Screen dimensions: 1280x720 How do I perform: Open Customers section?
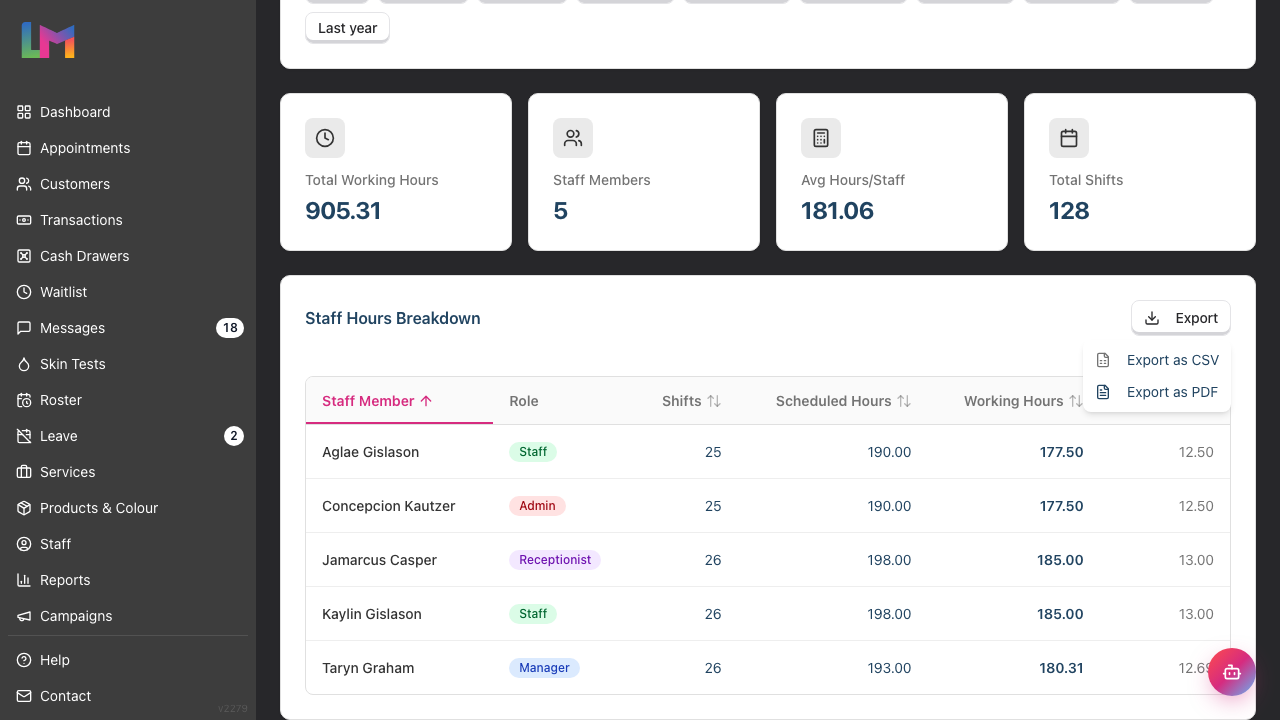(128, 184)
